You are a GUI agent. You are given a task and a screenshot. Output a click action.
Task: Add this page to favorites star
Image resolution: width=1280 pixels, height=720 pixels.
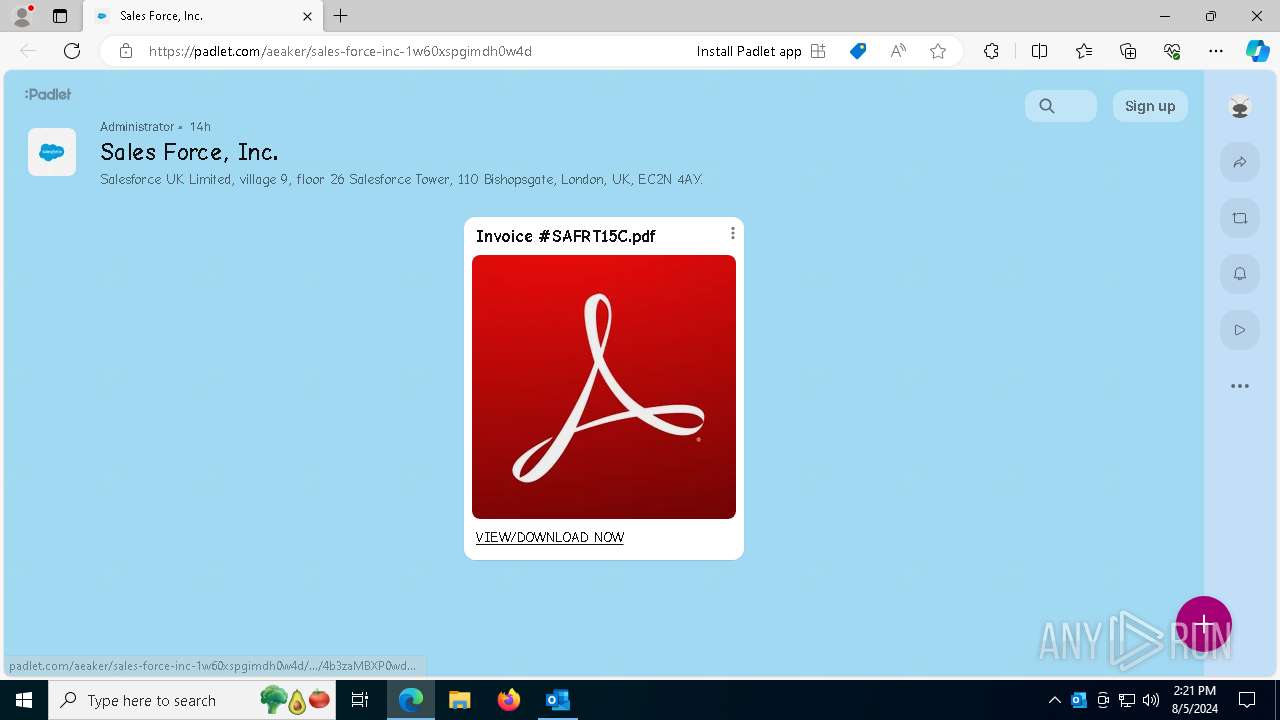938,51
